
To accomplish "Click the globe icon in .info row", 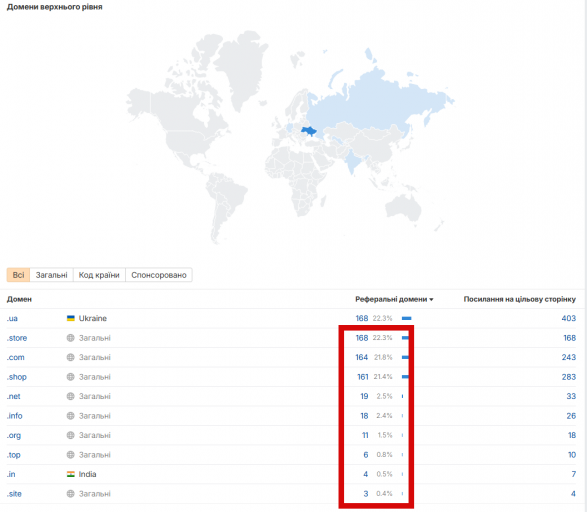I will point(70,416).
